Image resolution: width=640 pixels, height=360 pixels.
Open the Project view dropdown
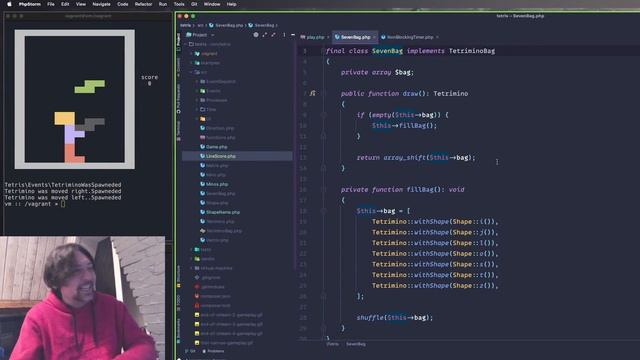(200, 35)
